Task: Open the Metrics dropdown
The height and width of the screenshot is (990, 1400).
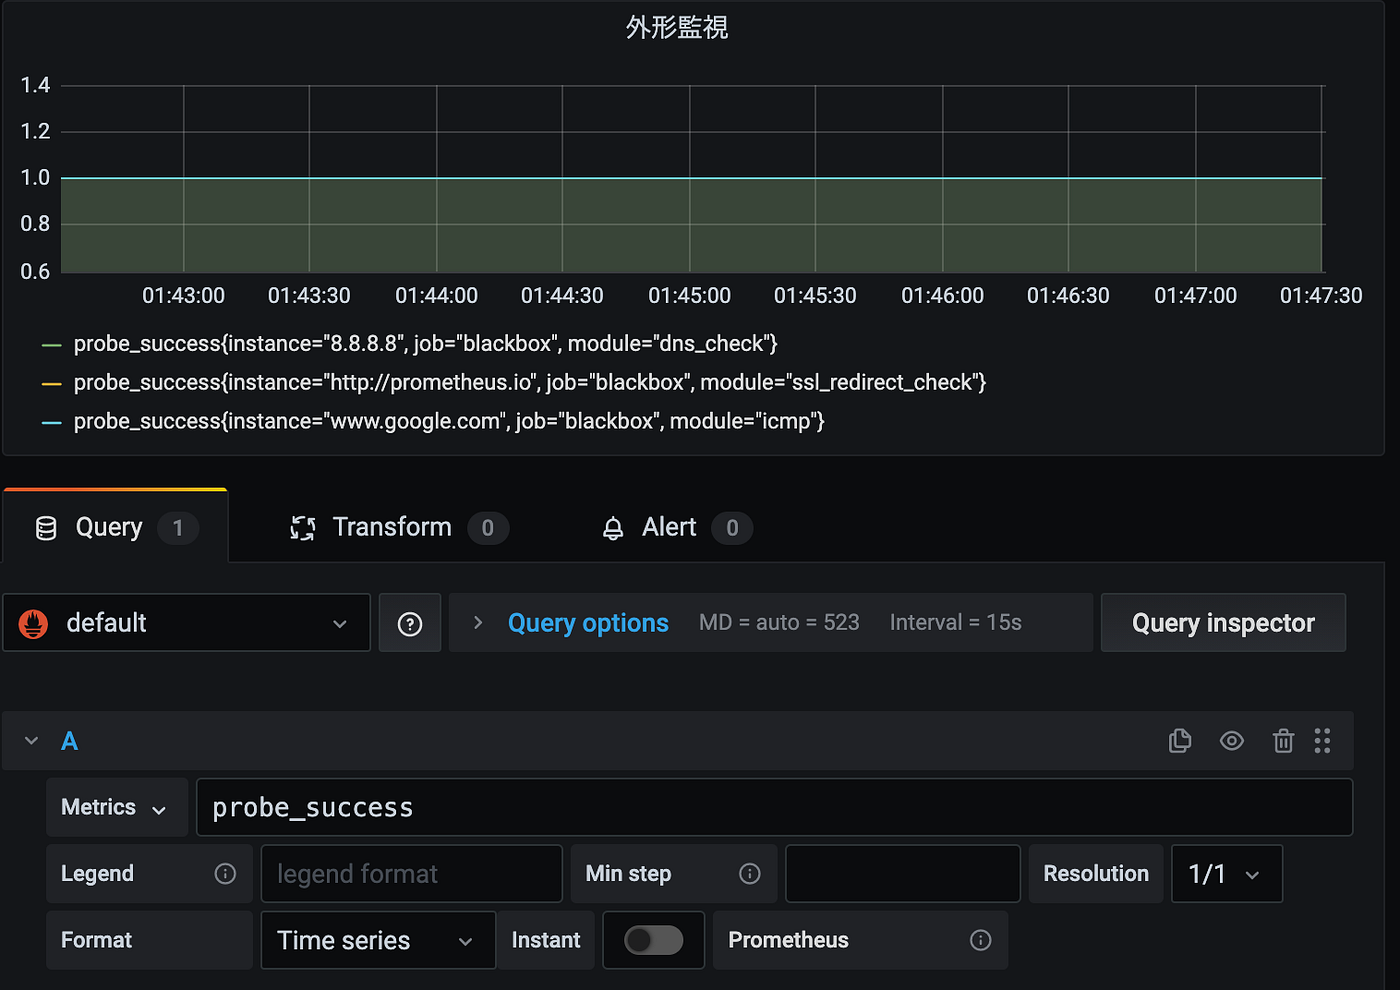Action: pos(116,807)
